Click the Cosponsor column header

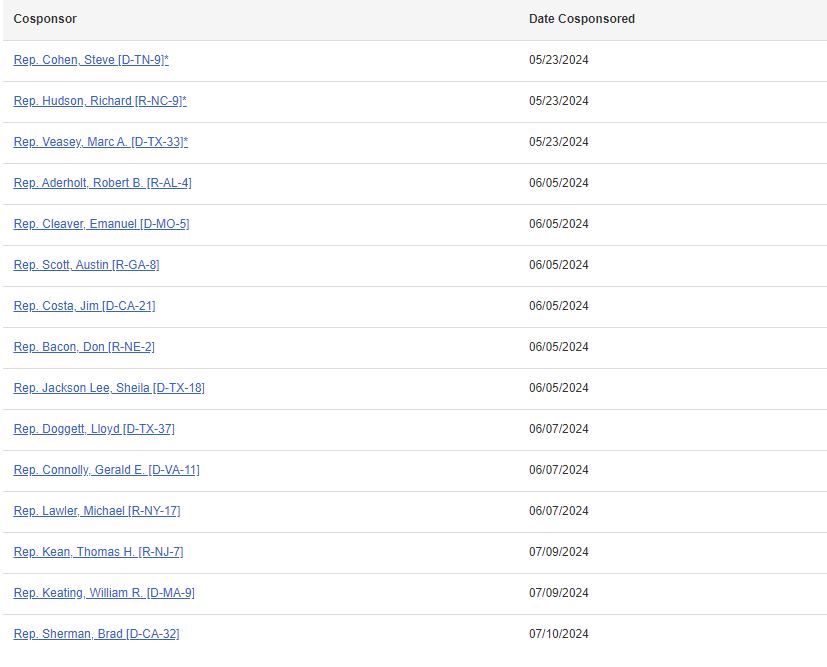pos(45,19)
